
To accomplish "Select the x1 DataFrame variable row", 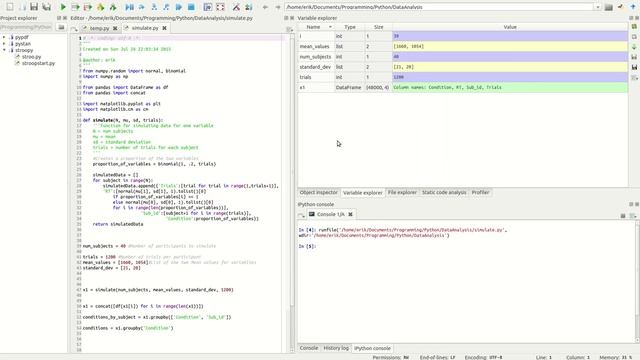I will coord(463,87).
